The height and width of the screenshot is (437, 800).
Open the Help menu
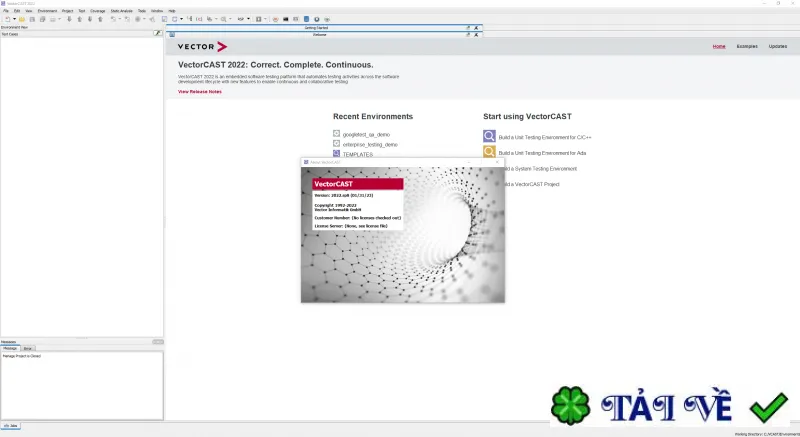172,11
